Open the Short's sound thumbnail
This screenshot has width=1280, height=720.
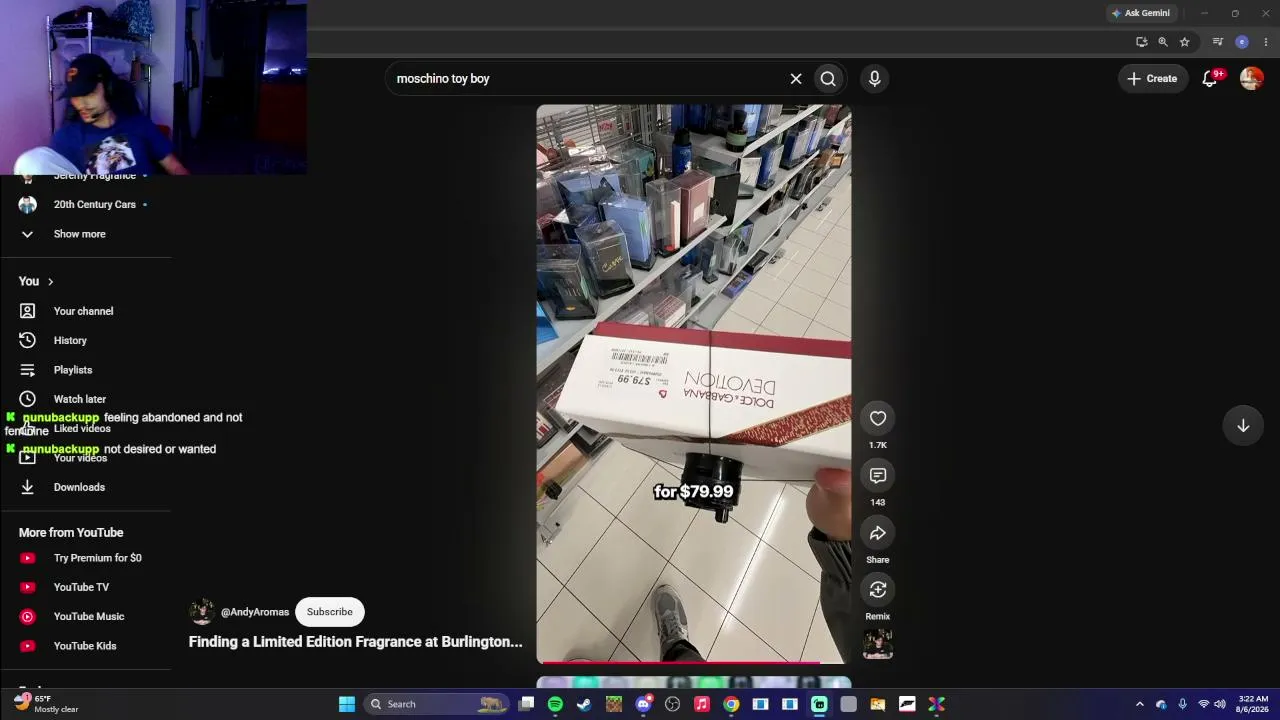tap(878, 643)
